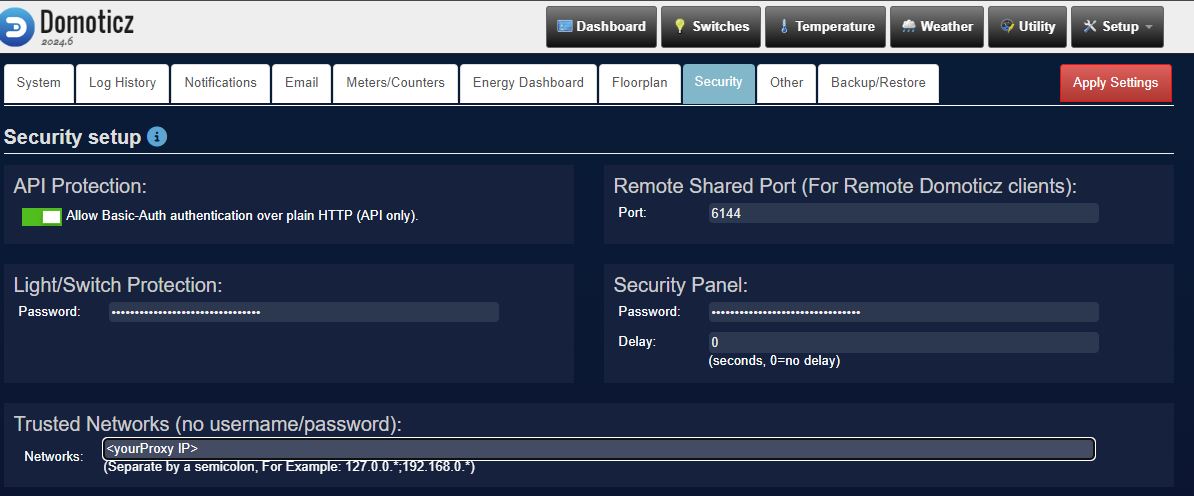The height and width of the screenshot is (496, 1194).
Task: Expand the Setup dropdown menu
Action: coord(1117,27)
